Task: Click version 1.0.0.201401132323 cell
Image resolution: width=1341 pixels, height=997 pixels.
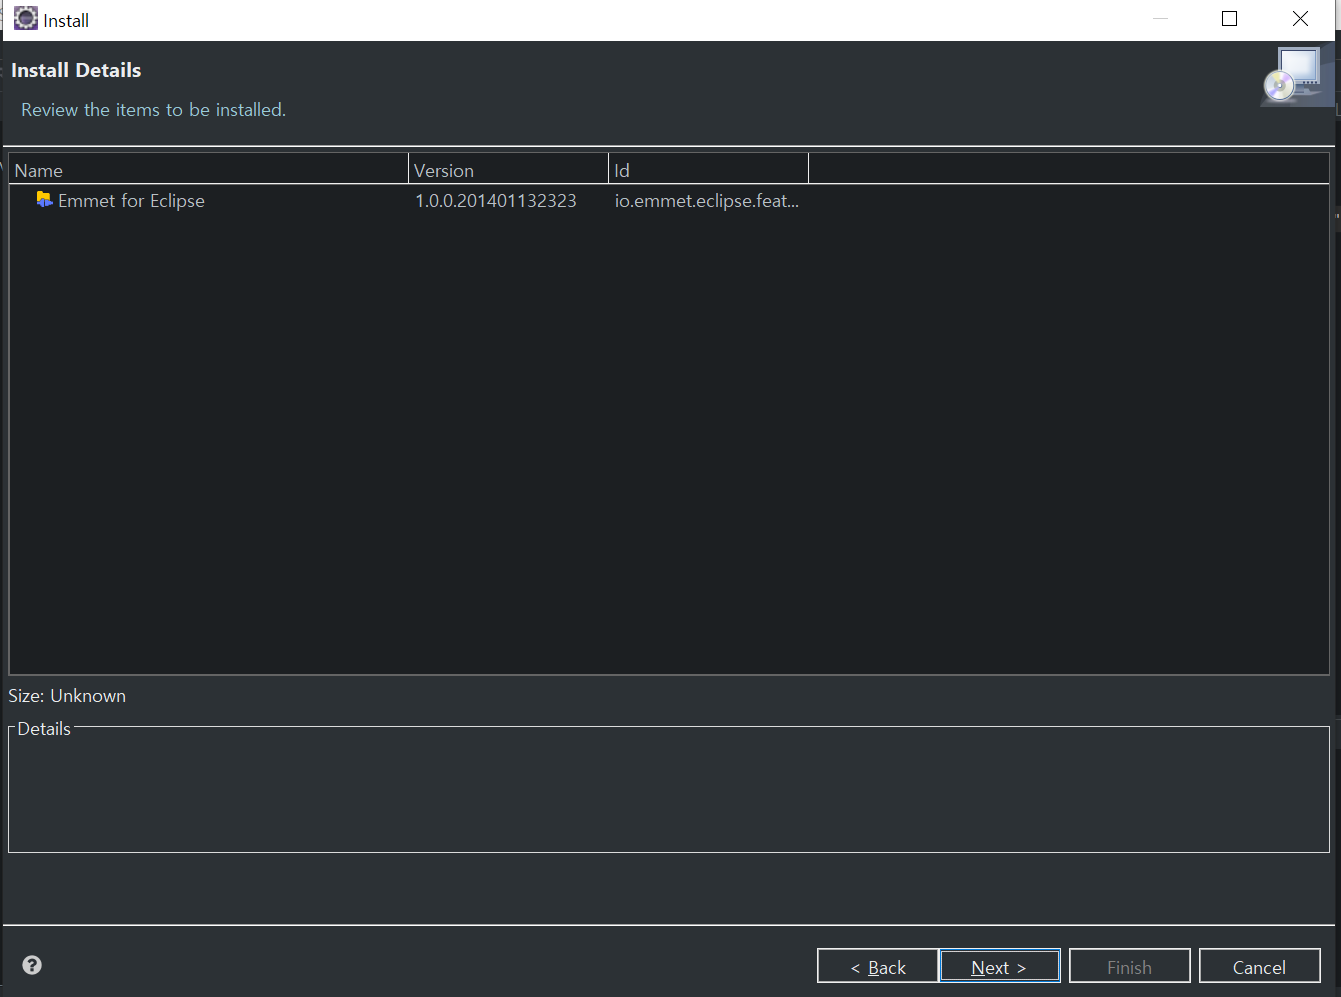Action: click(x=496, y=201)
